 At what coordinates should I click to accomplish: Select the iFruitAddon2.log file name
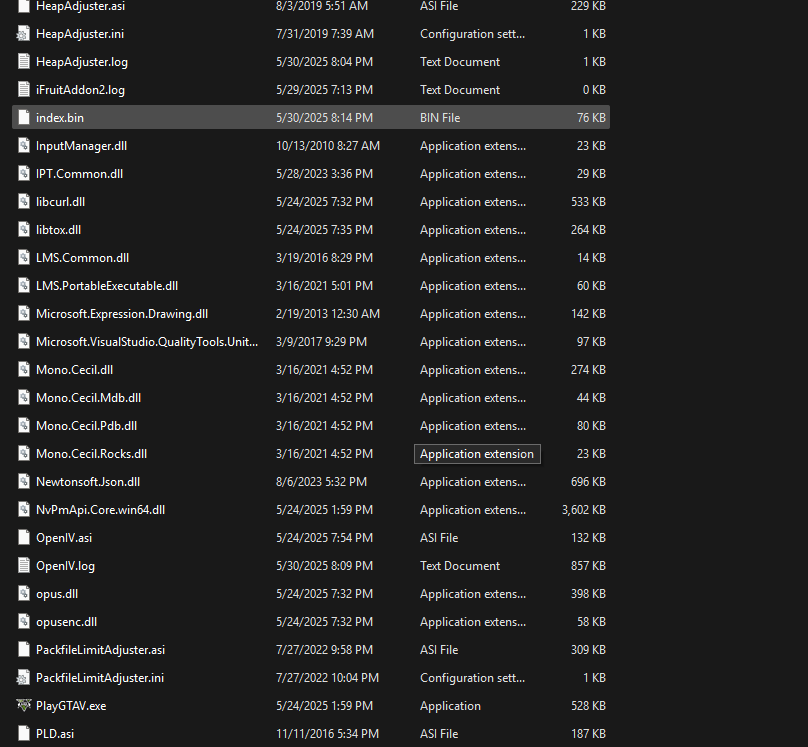[x=80, y=90]
